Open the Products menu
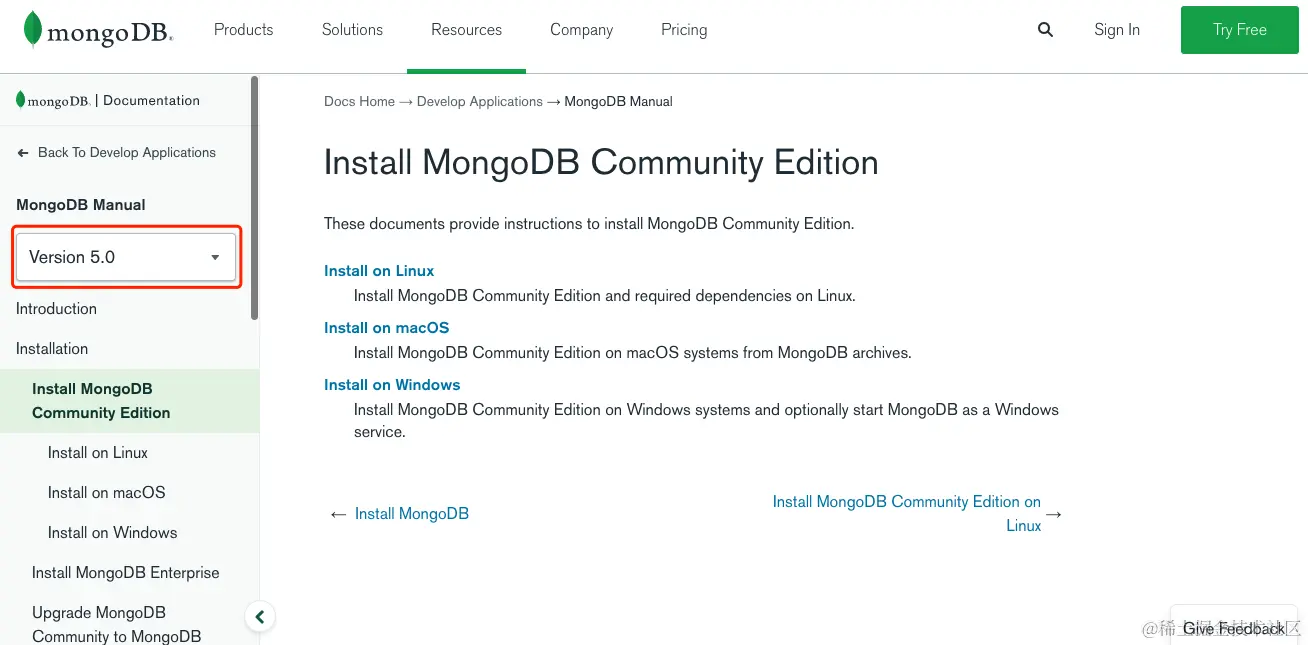 pyautogui.click(x=243, y=30)
